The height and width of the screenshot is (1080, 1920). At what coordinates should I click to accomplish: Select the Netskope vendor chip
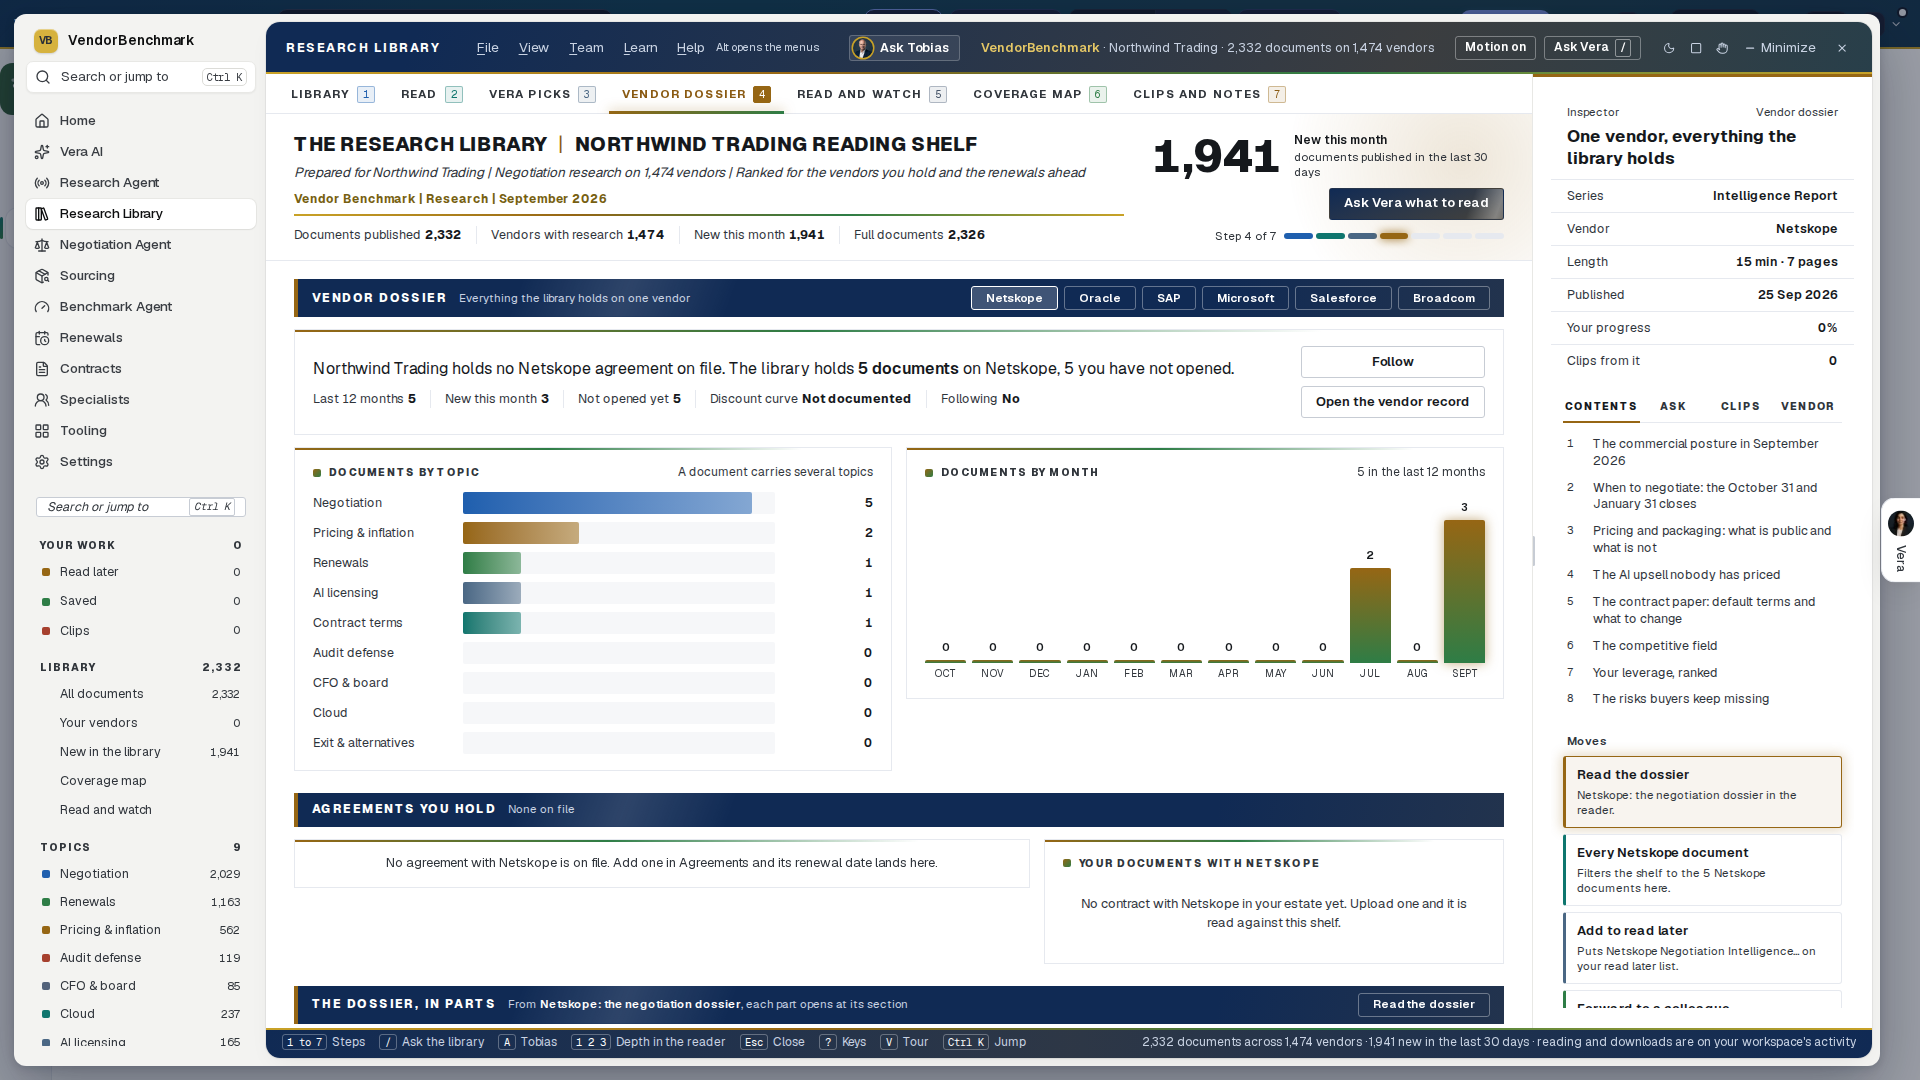coord(1014,298)
